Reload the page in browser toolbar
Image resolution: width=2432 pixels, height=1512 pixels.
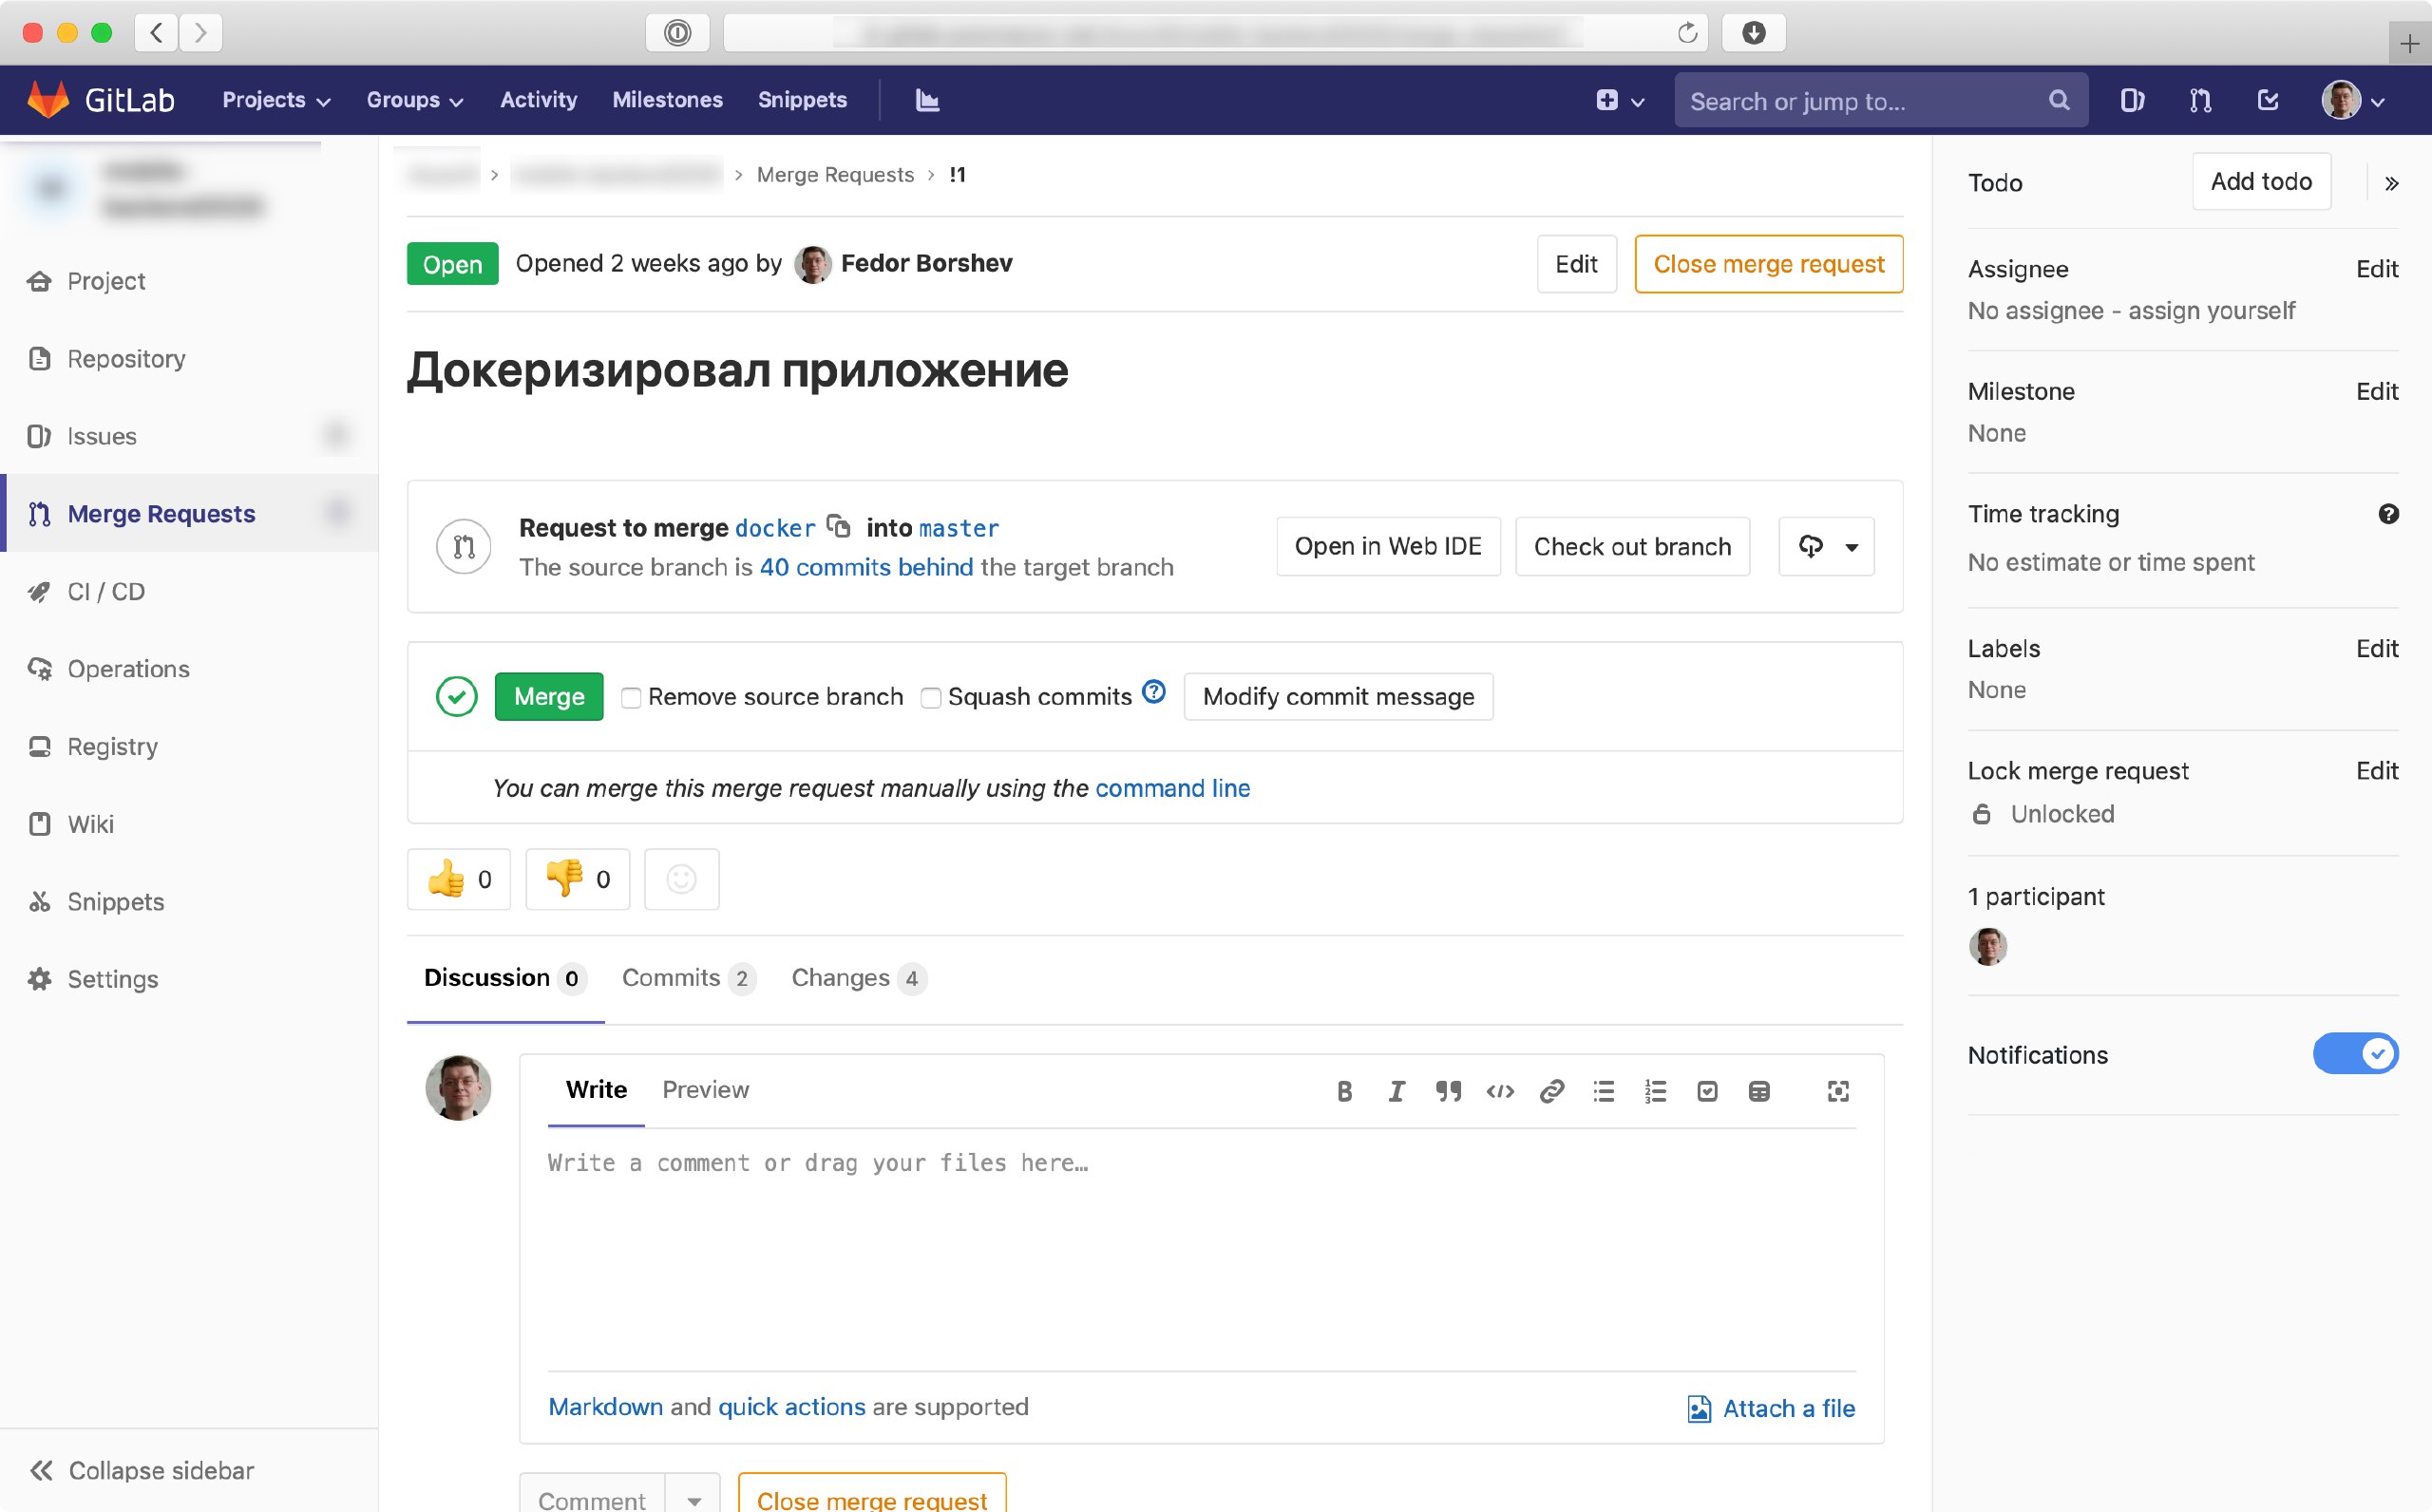point(1687,33)
